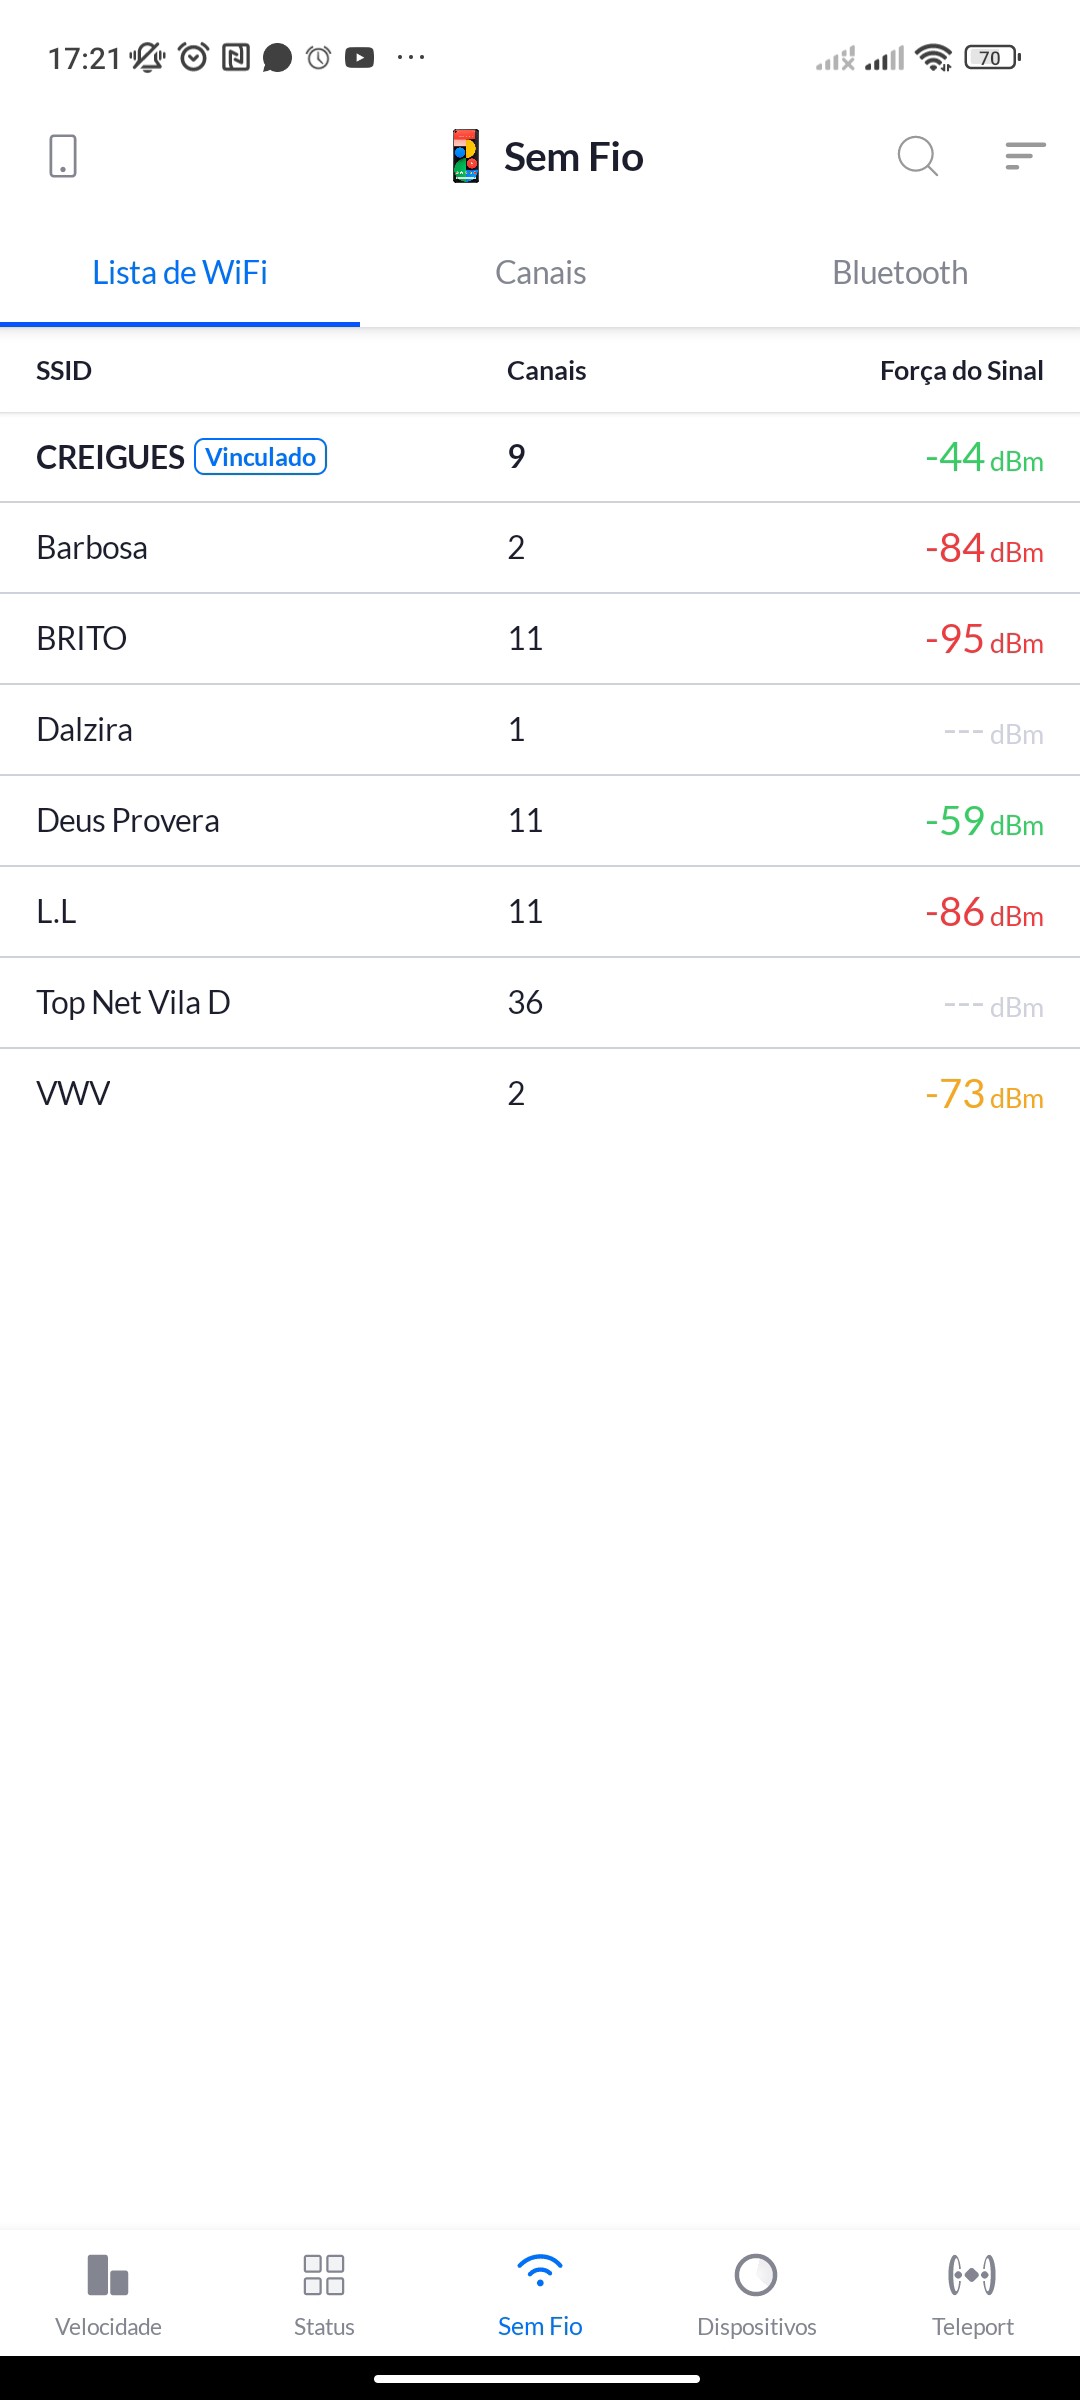1080x2400 pixels.
Task: Switch to the Canais tab
Action: [540, 273]
